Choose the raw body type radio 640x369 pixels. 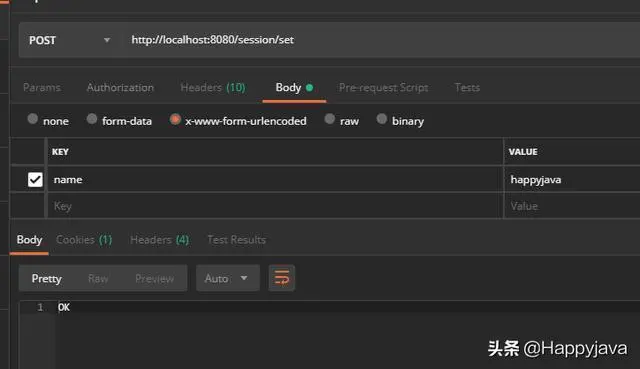click(329, 119)
